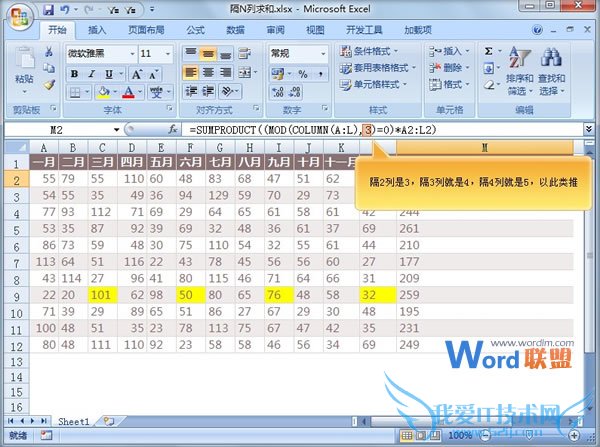Viewport: 600px width, 447px height.
Task: Open text orientation button
Action: click(228, 91)
